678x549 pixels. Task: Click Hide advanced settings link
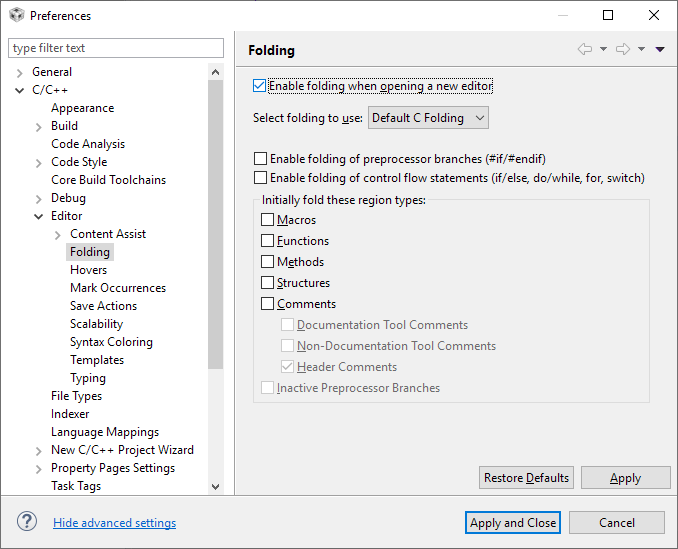[x=115, y=523]
